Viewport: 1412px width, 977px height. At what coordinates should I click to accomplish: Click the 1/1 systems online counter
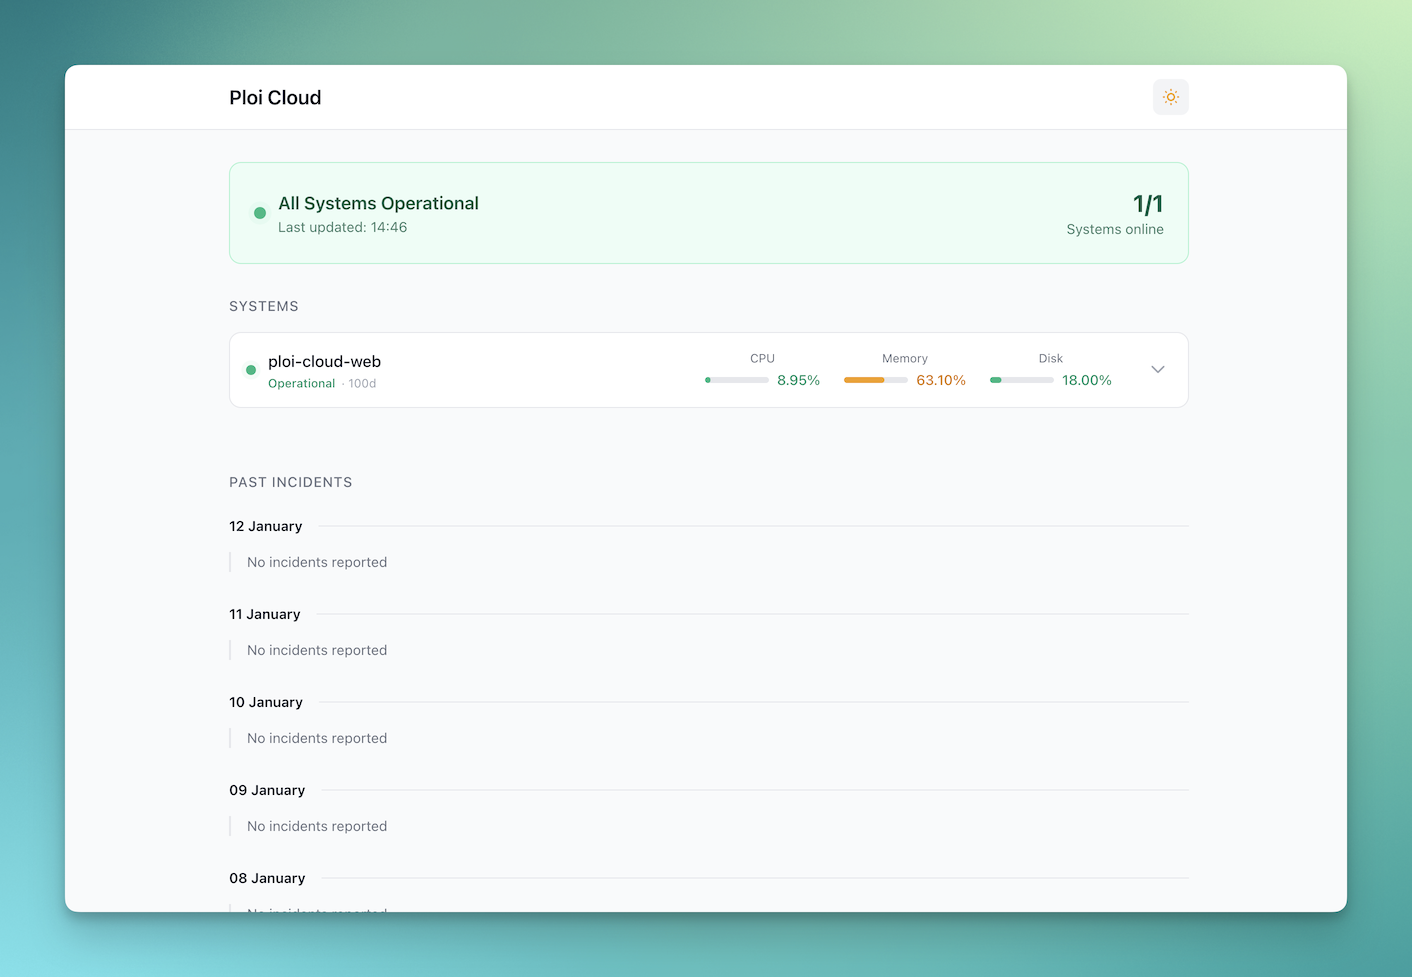point(1147,205)
